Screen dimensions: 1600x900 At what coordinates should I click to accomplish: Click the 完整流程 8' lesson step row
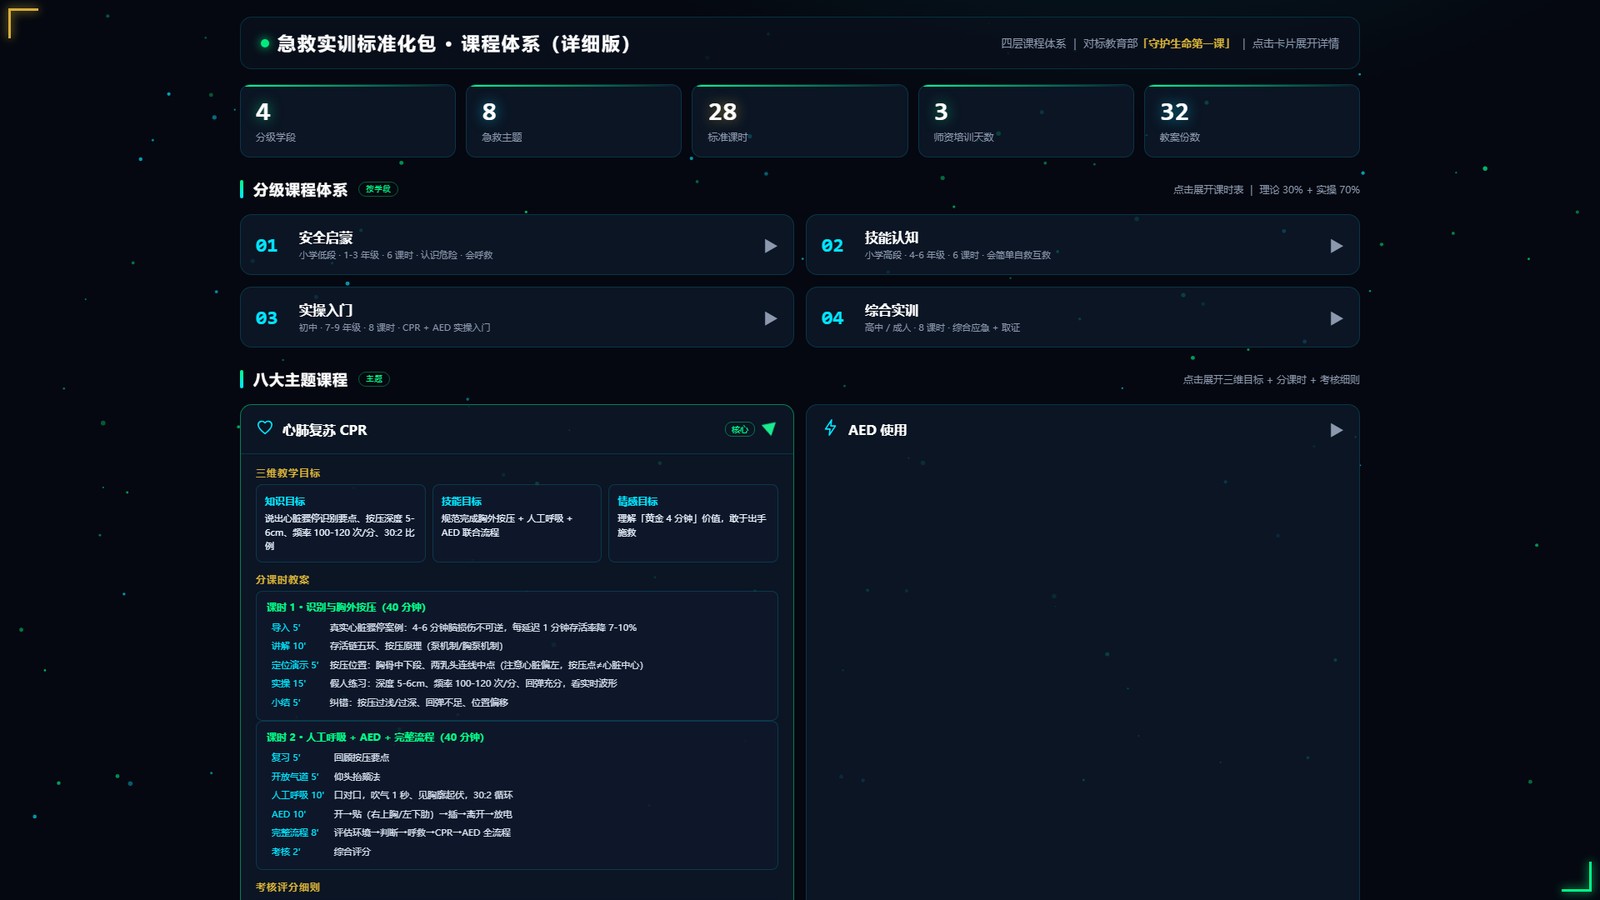pyautogui.click(x=517, y=833)
